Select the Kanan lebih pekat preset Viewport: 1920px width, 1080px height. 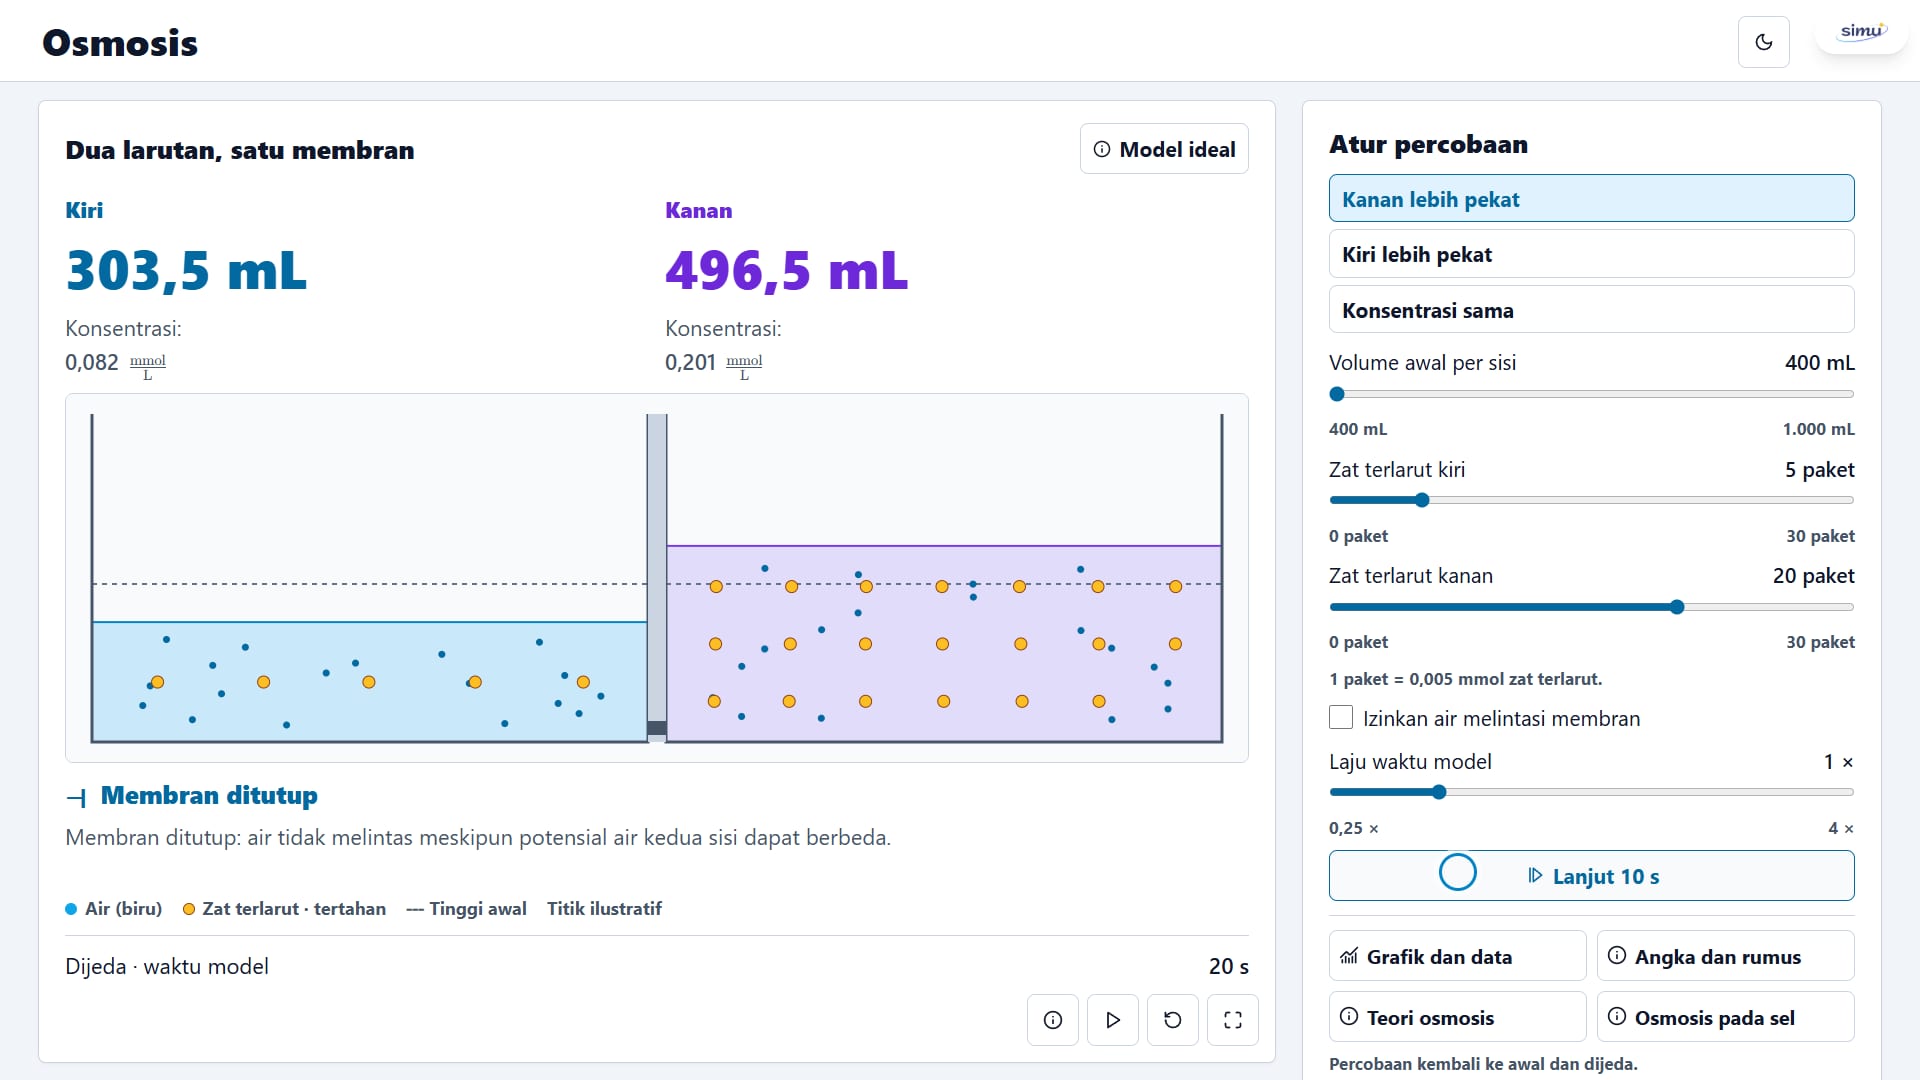click(1591, 199)
